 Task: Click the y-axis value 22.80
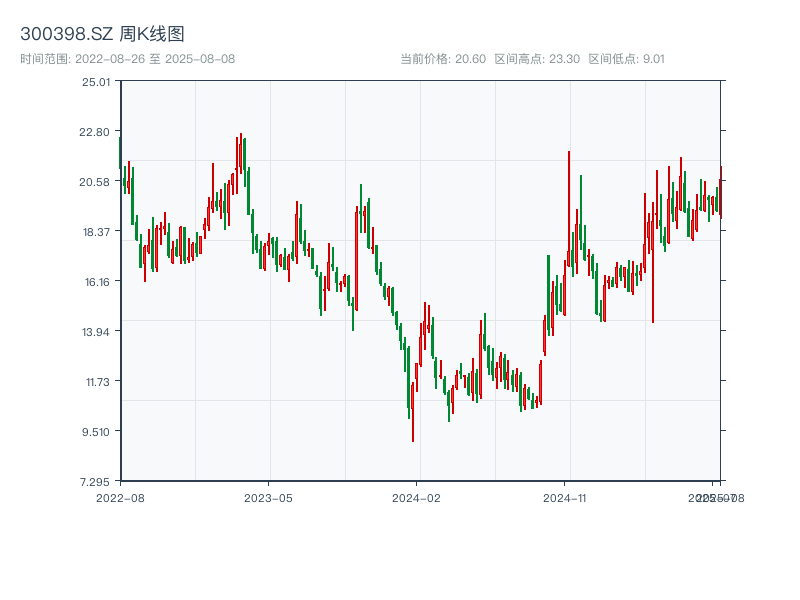click(x=94, y=132)
